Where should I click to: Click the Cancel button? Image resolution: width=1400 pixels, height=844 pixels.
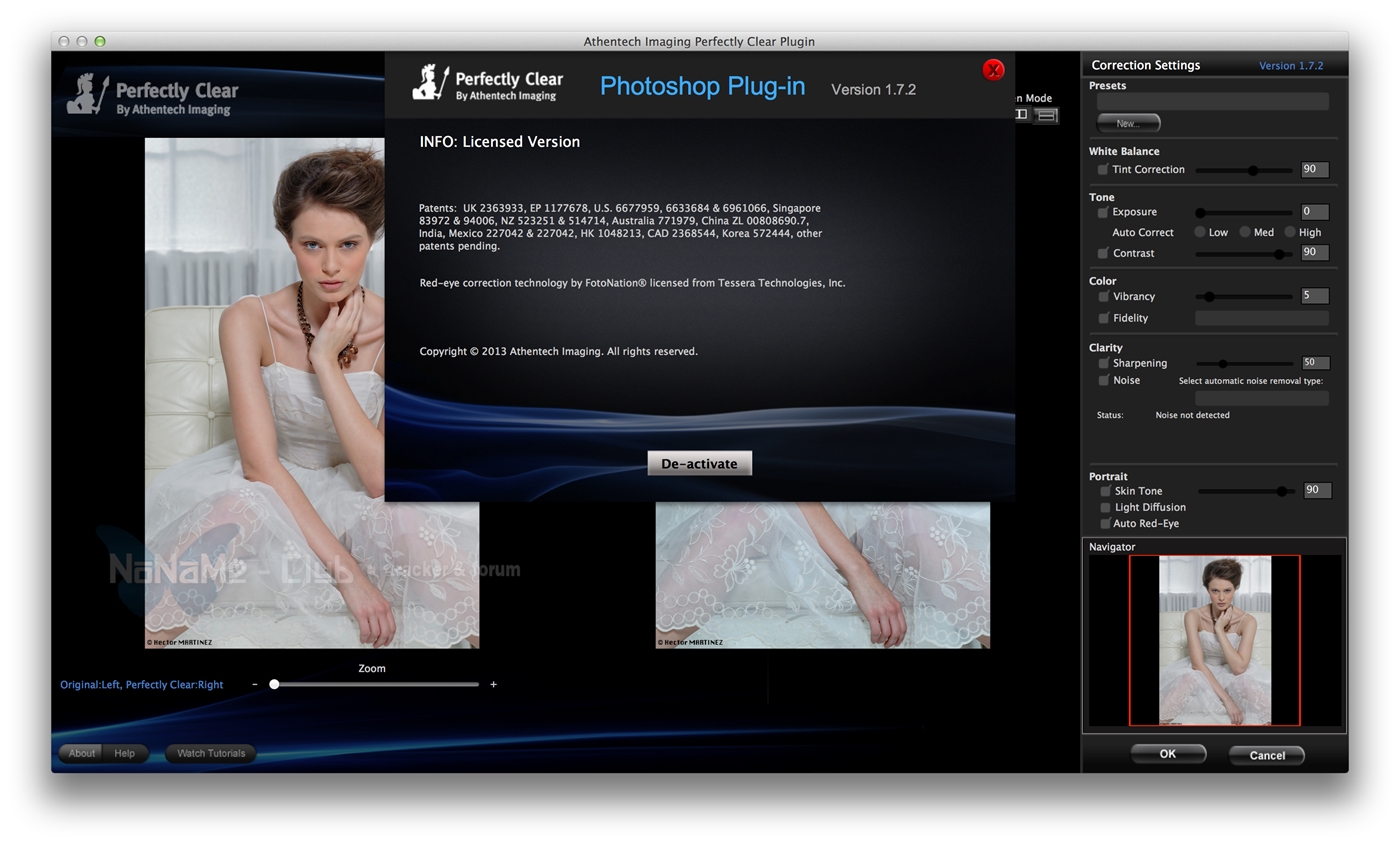click(1266, 755)
